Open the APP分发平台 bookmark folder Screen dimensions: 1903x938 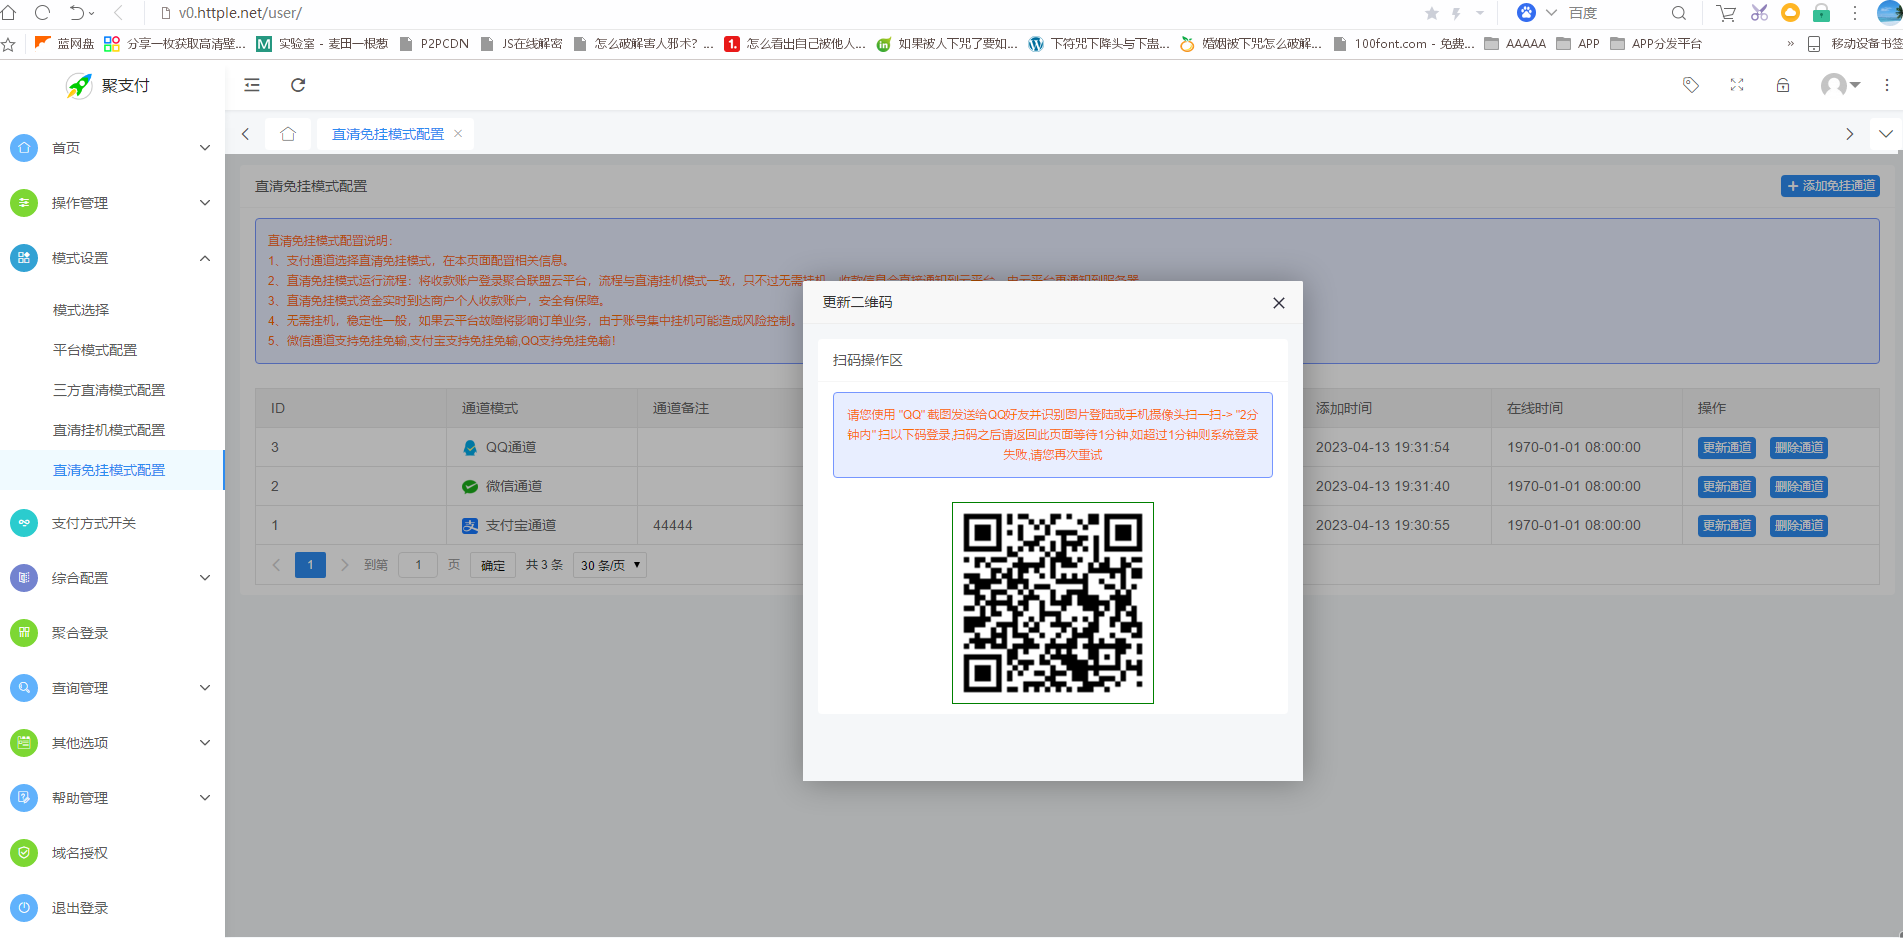[x=1657, y=44]
